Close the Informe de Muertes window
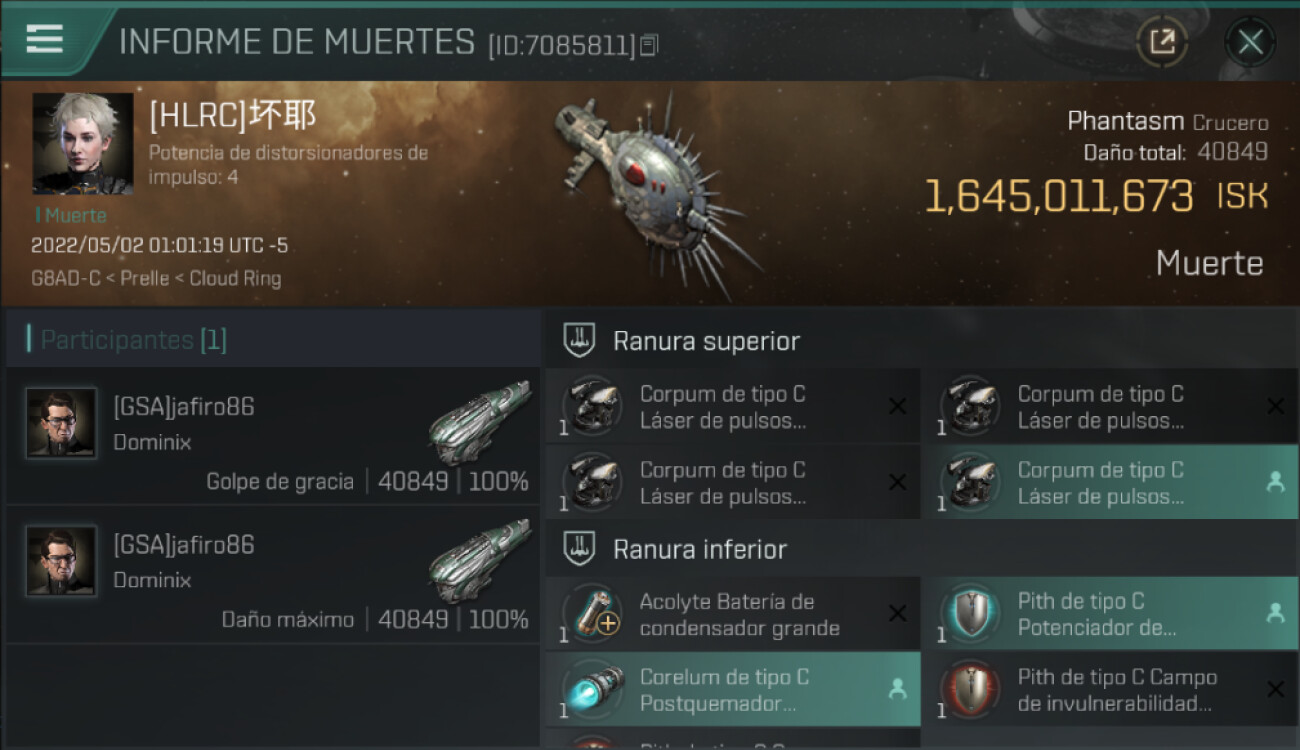The image size is (1300, 750). 1250,42
